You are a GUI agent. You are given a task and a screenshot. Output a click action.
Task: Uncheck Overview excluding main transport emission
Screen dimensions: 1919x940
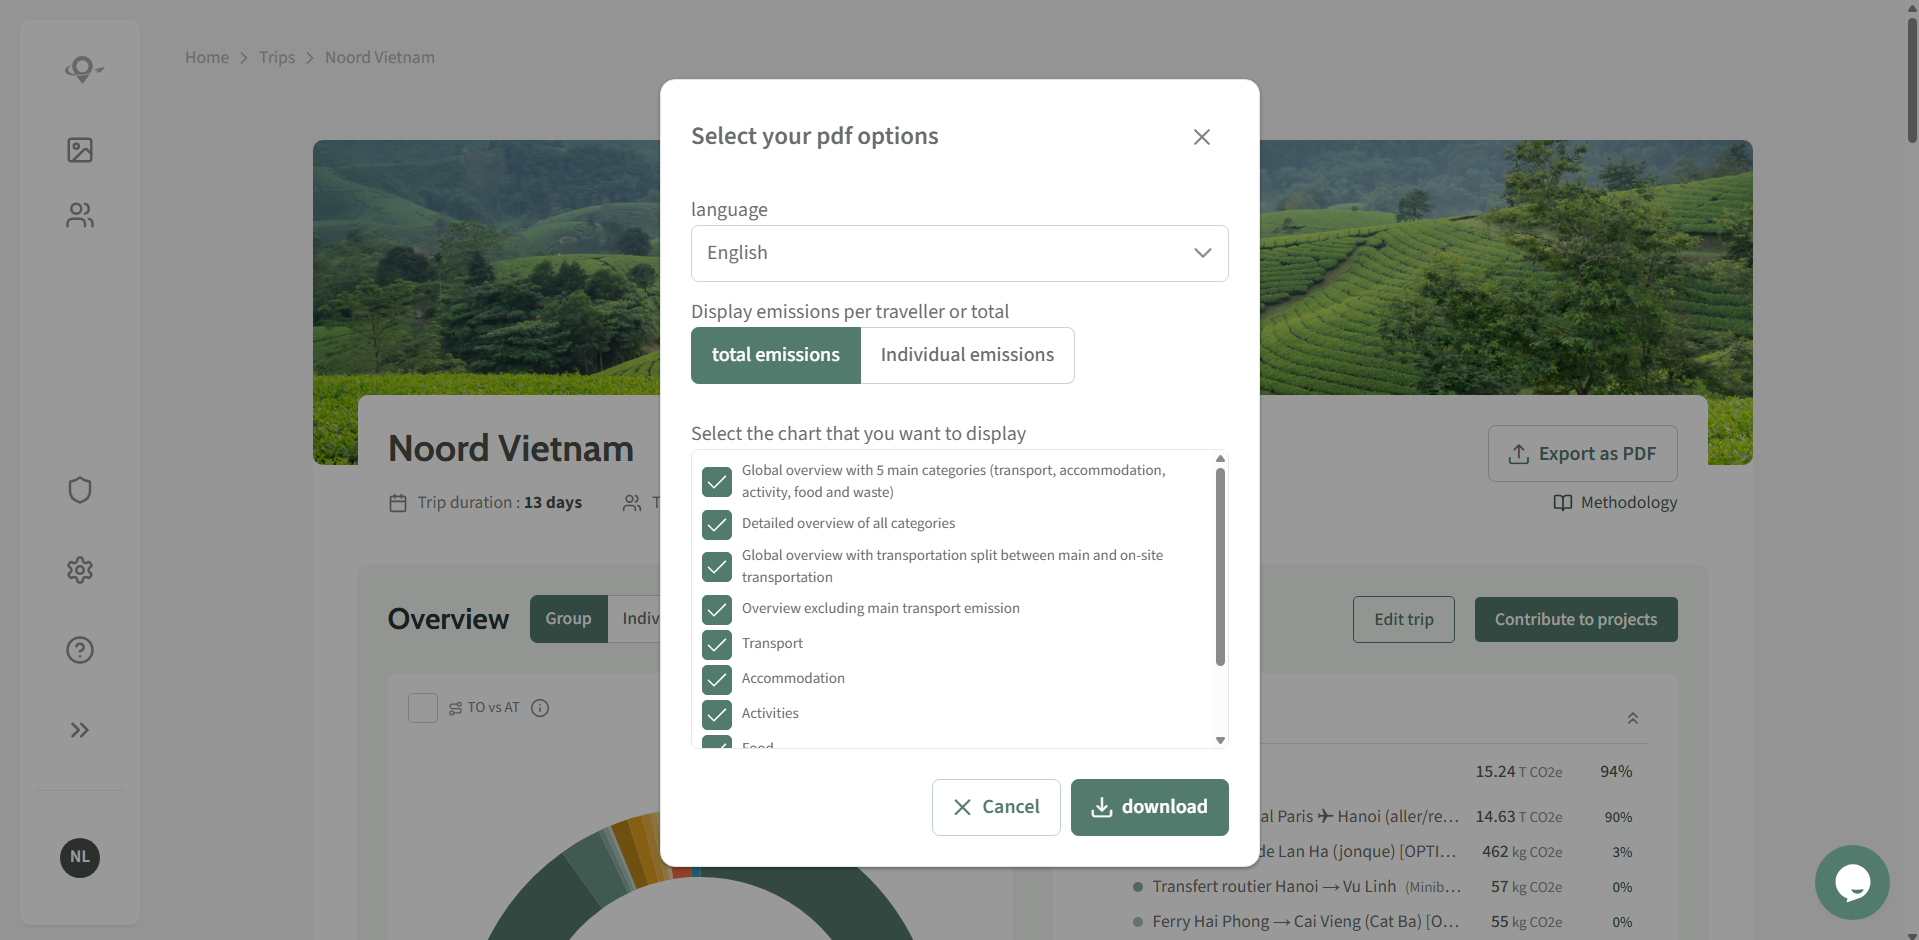717,610
